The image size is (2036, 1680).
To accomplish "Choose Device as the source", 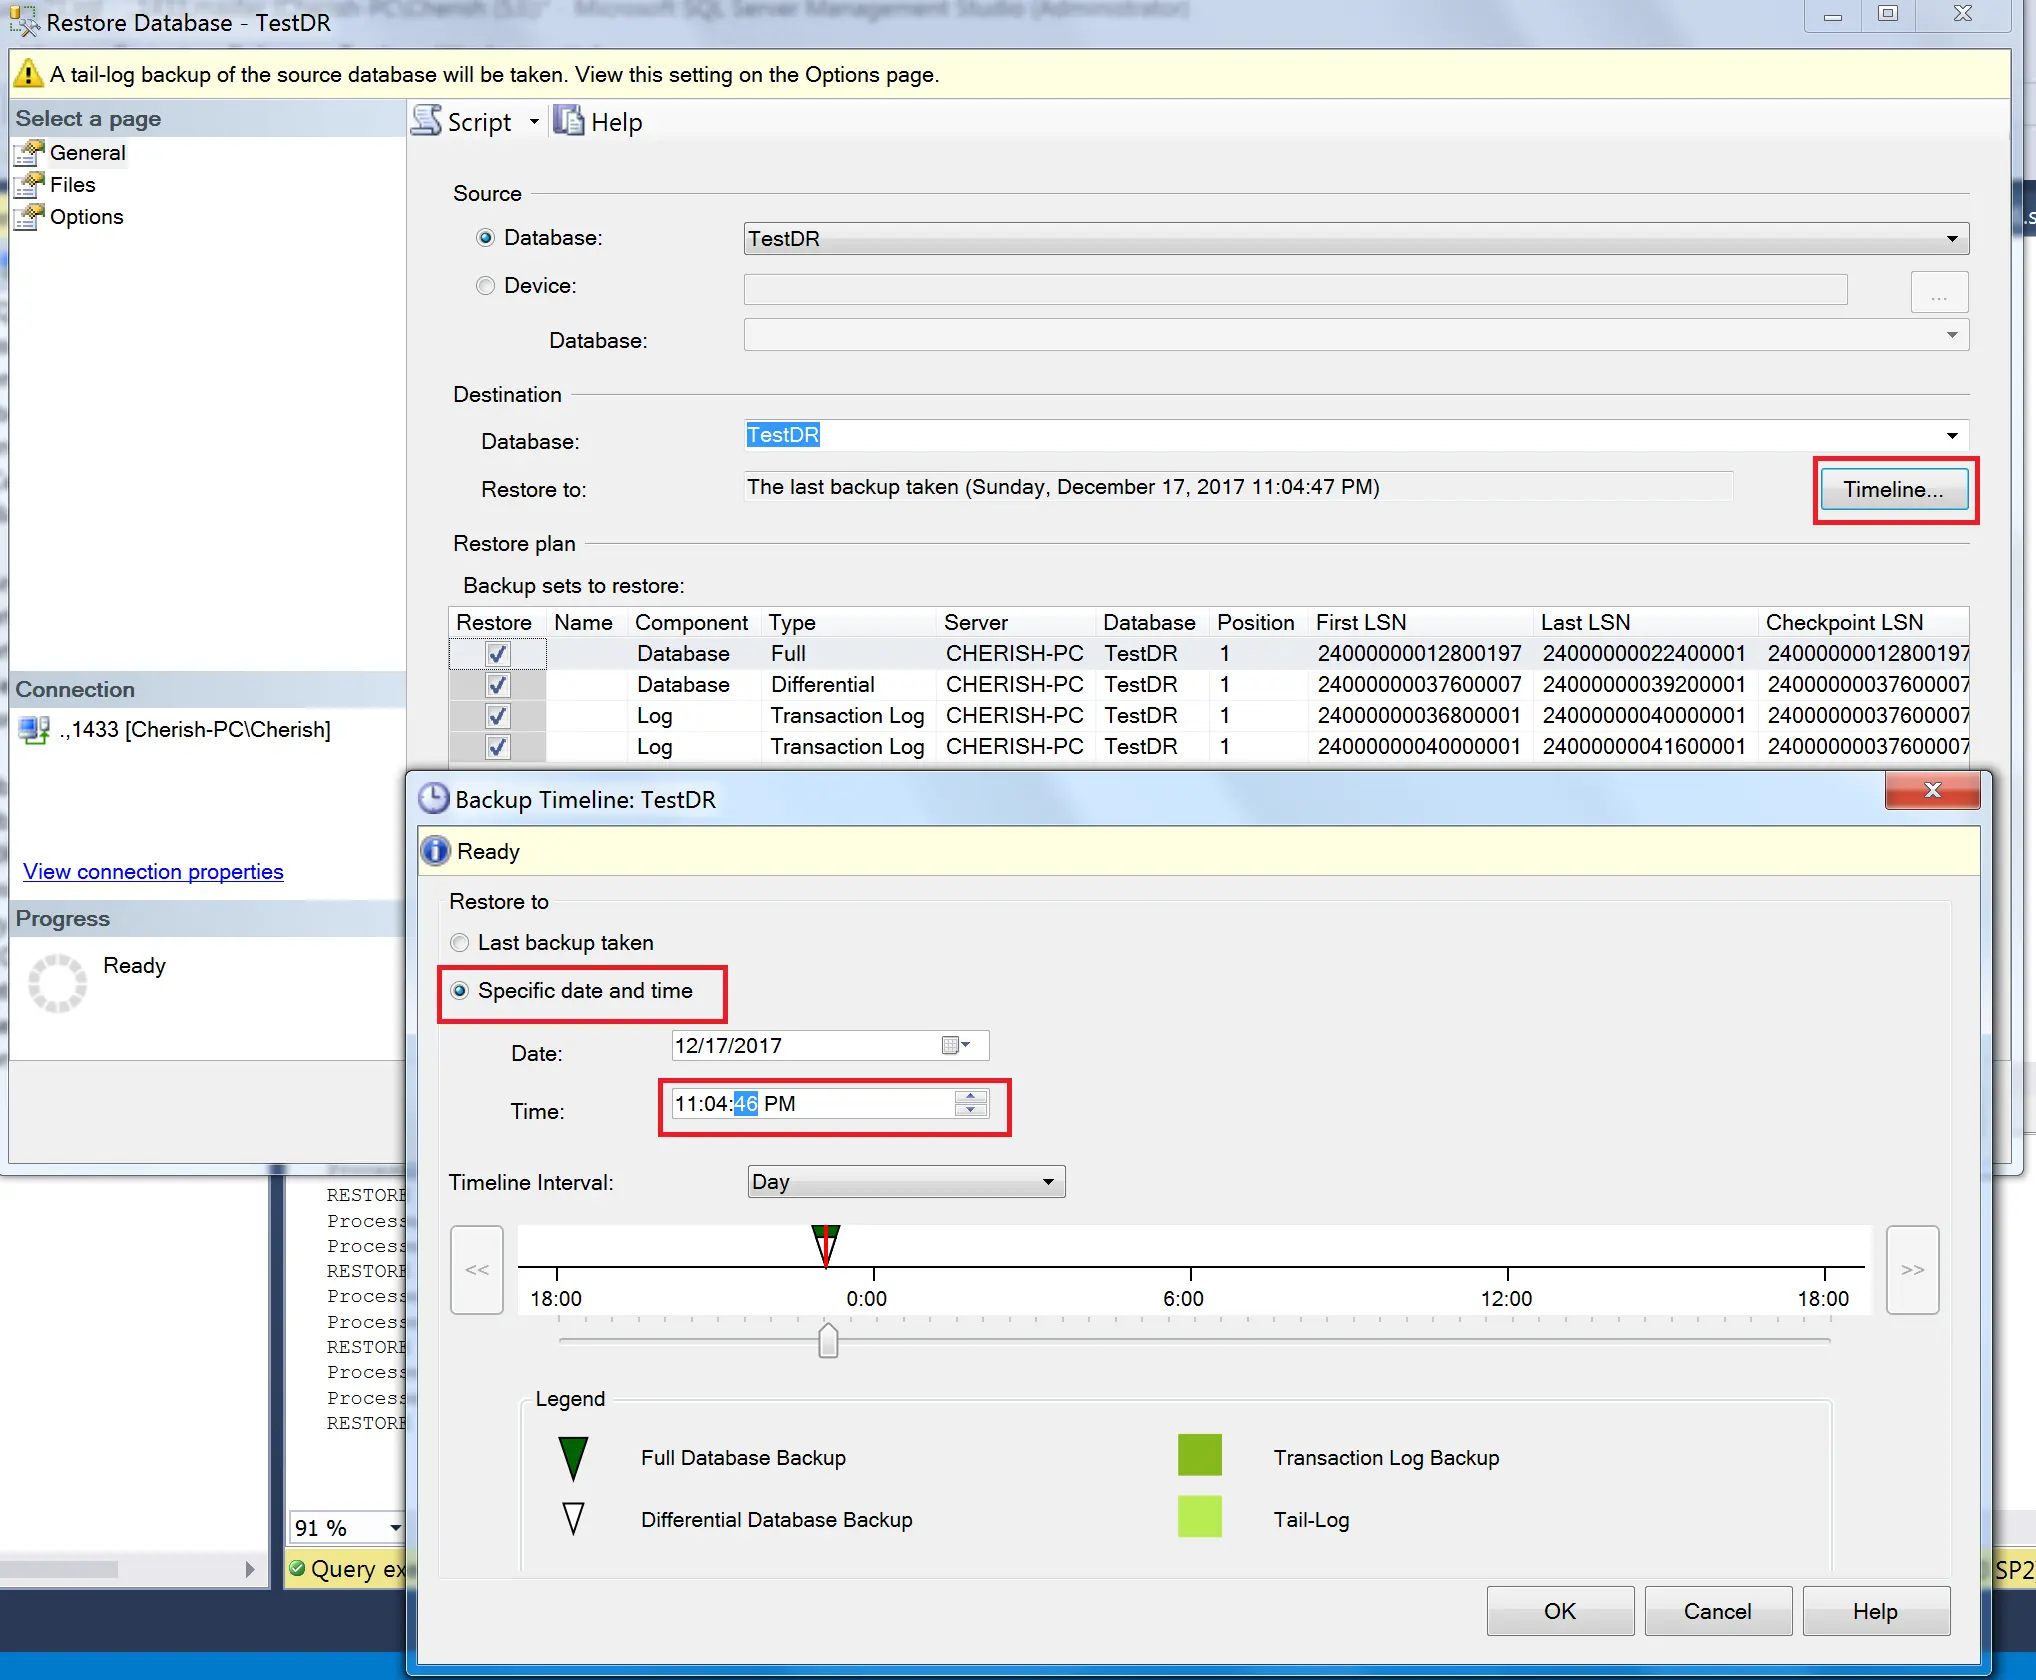I will point(486,286).
